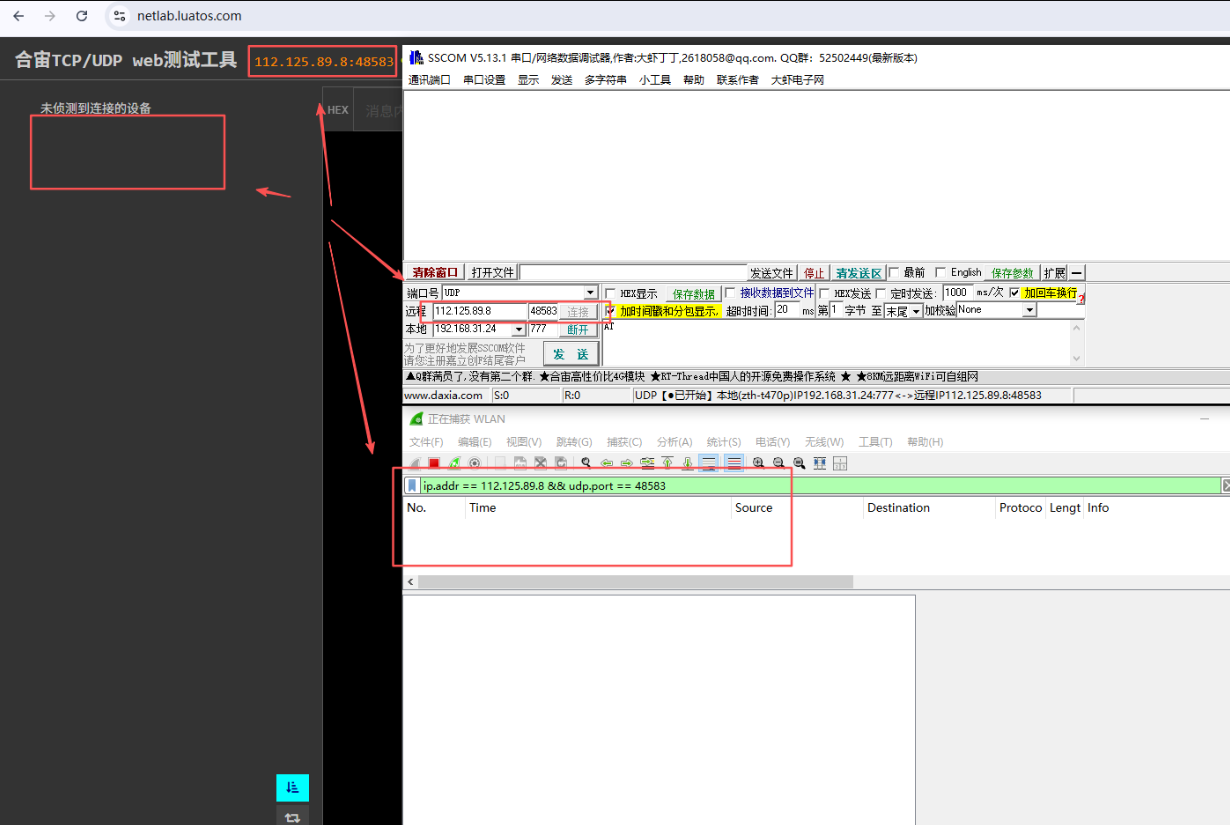Open the 串口设置 menu in SSCOM

[484, 80]
